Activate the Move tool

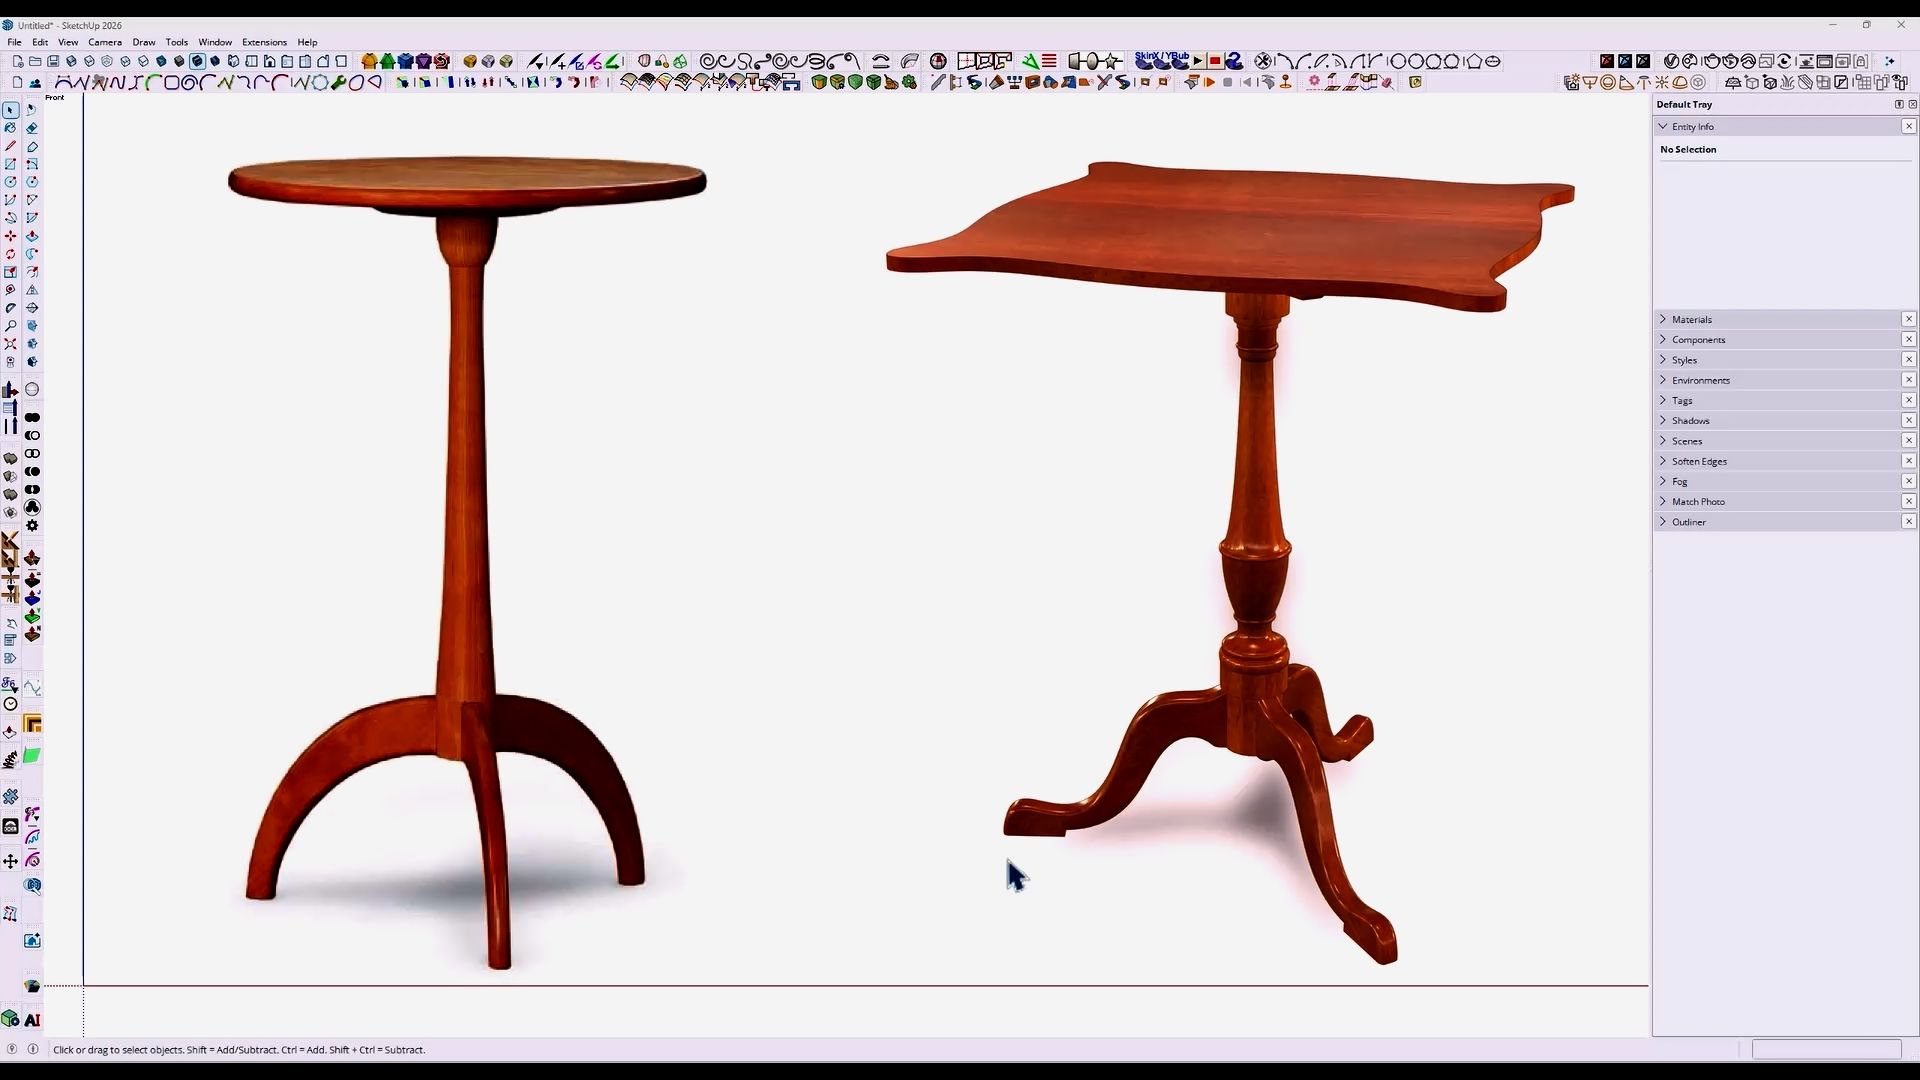pyautogui.click(x=11, y=236)
